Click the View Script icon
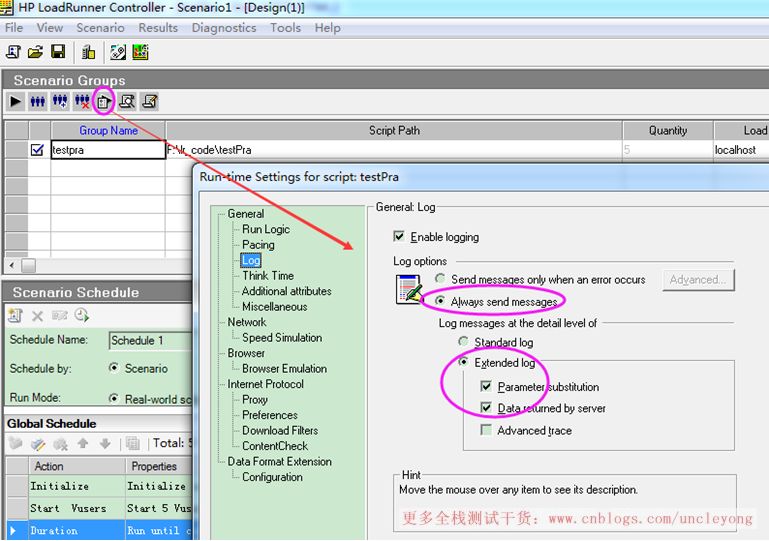Viewport: 769px width, 541px height. [x=150, y=102]
